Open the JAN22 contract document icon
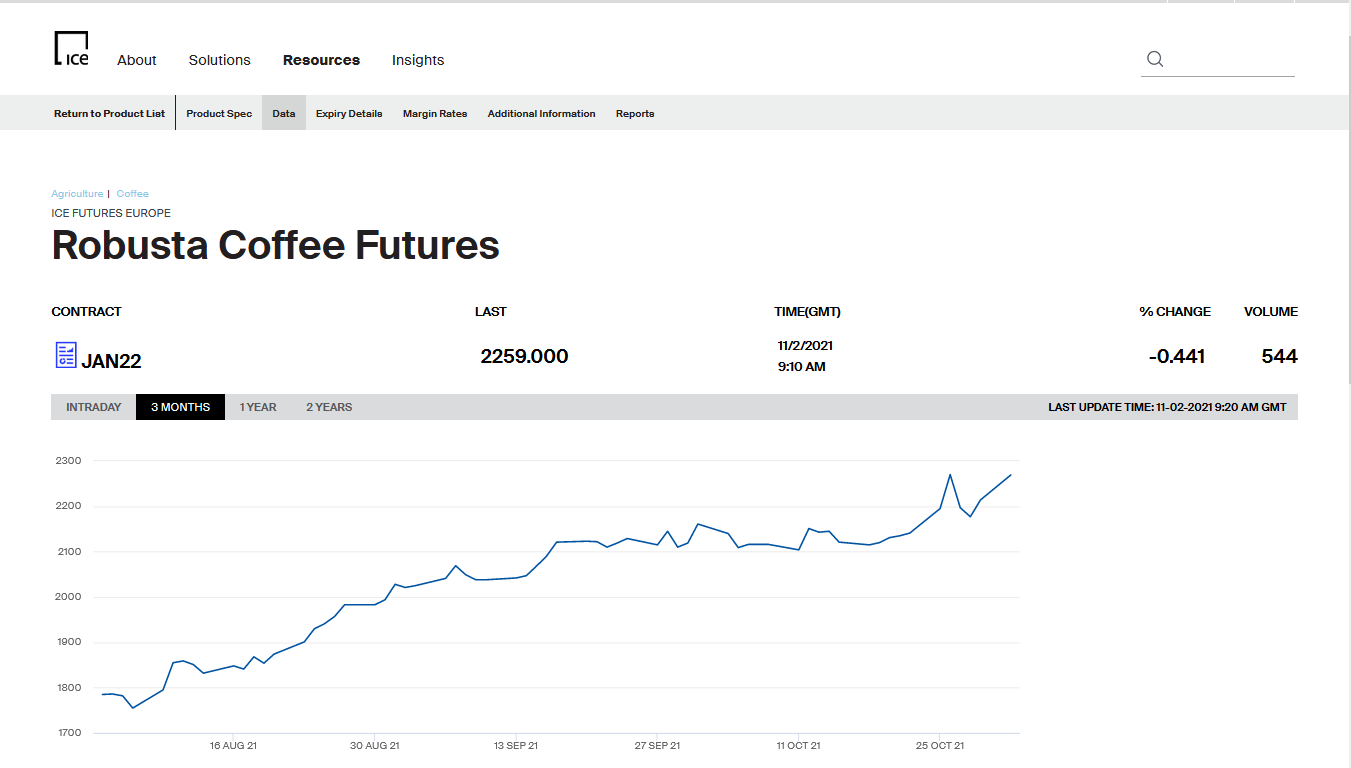 [65, 355]
